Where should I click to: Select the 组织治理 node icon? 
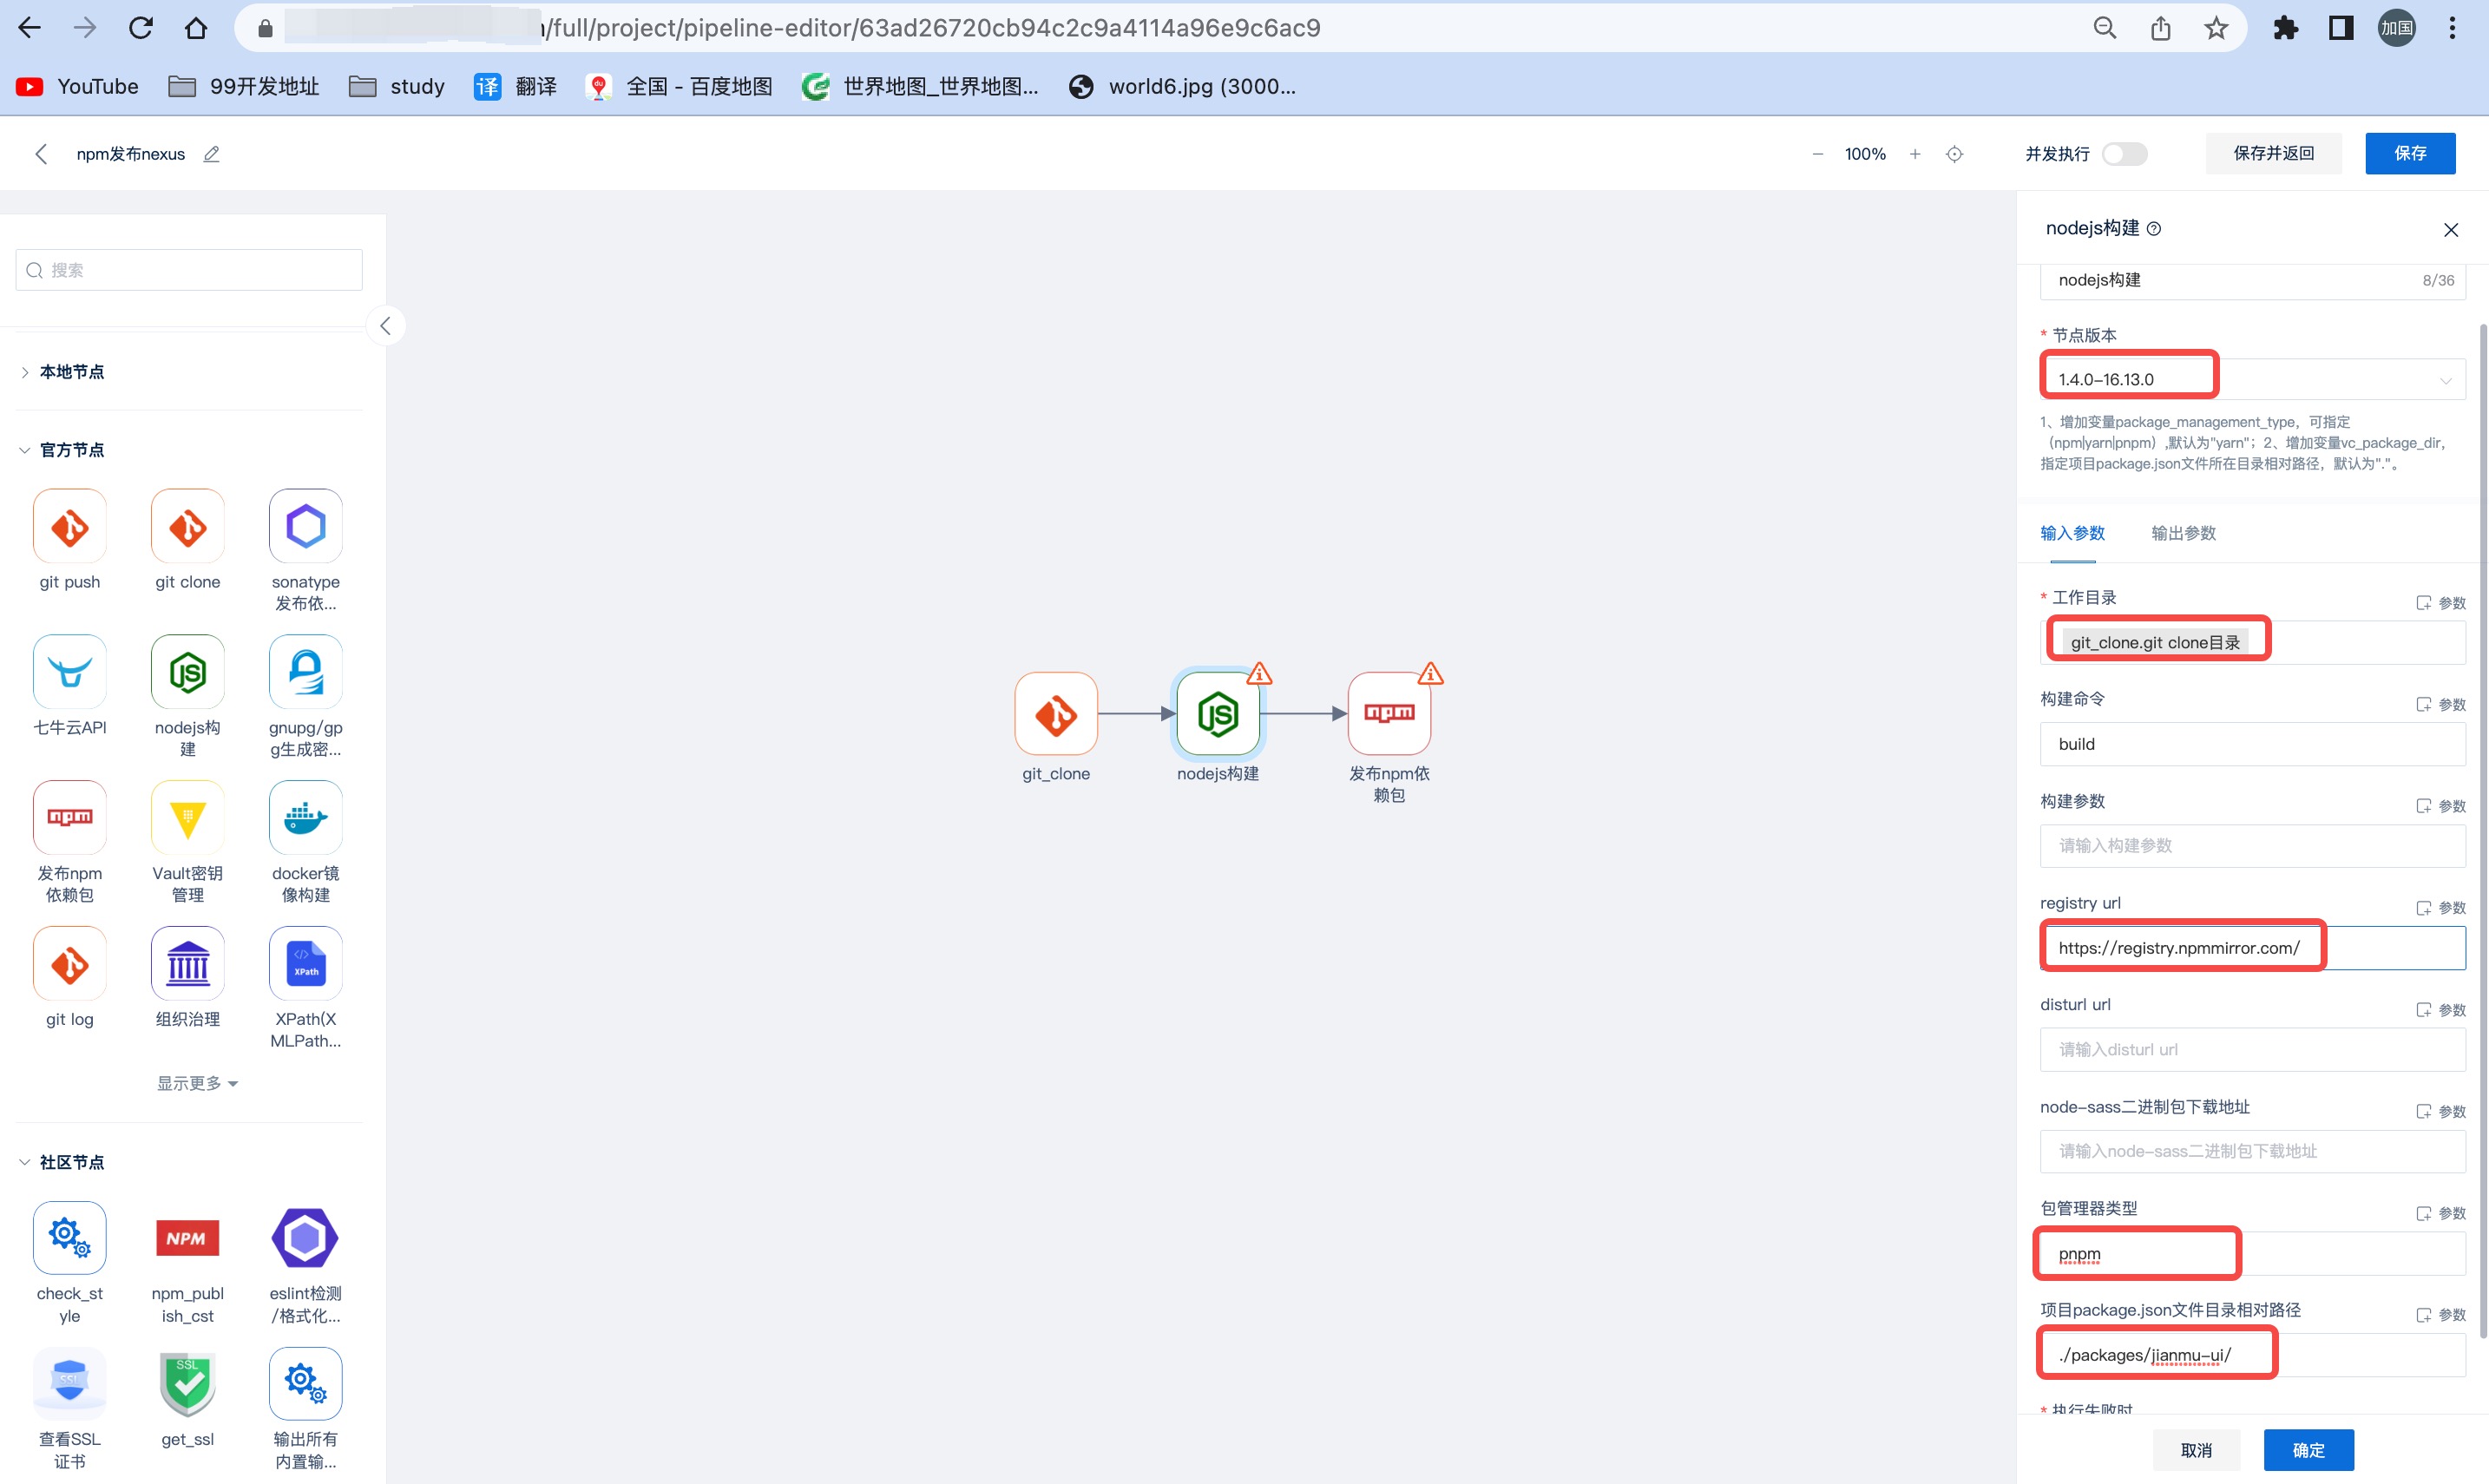[187, 964]
